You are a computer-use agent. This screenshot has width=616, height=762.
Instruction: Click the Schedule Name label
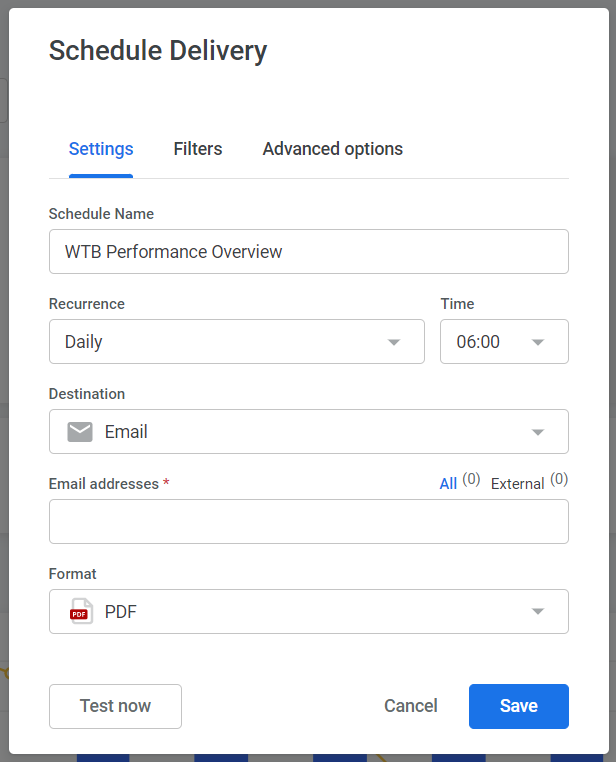pyautogui.click(x=102, y=214)
